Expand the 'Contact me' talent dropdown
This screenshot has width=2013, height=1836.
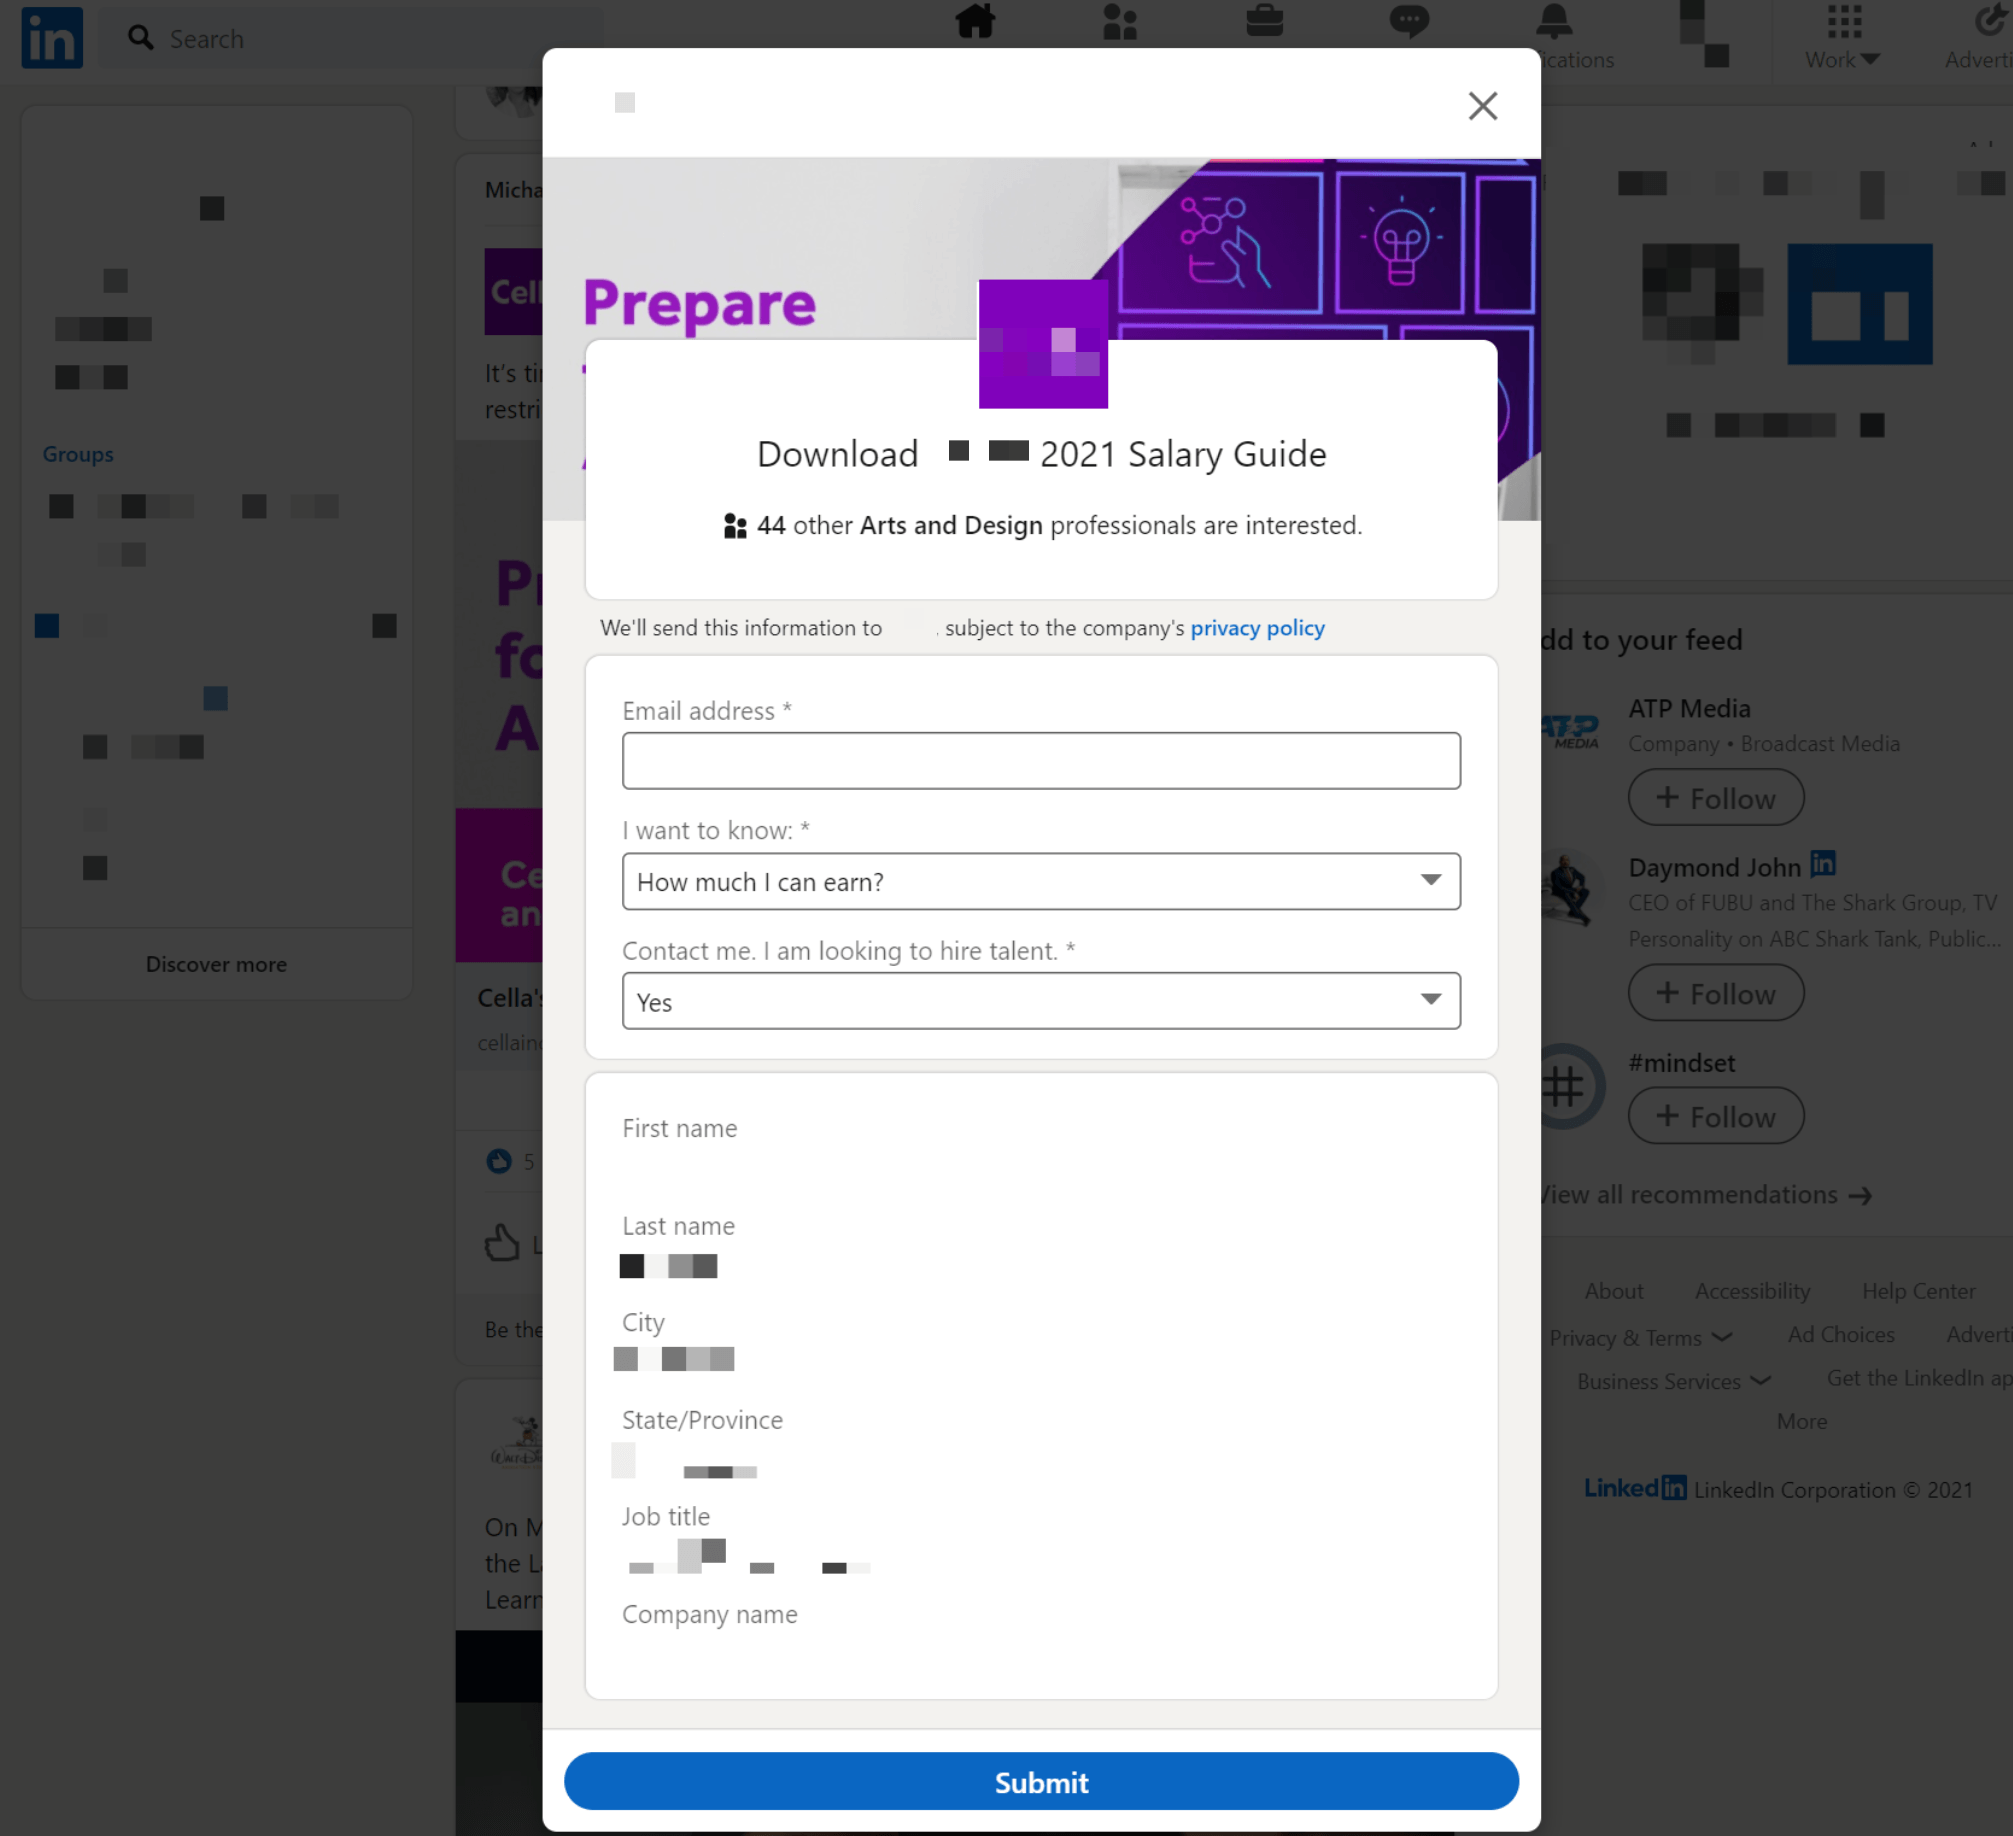1433,1001
